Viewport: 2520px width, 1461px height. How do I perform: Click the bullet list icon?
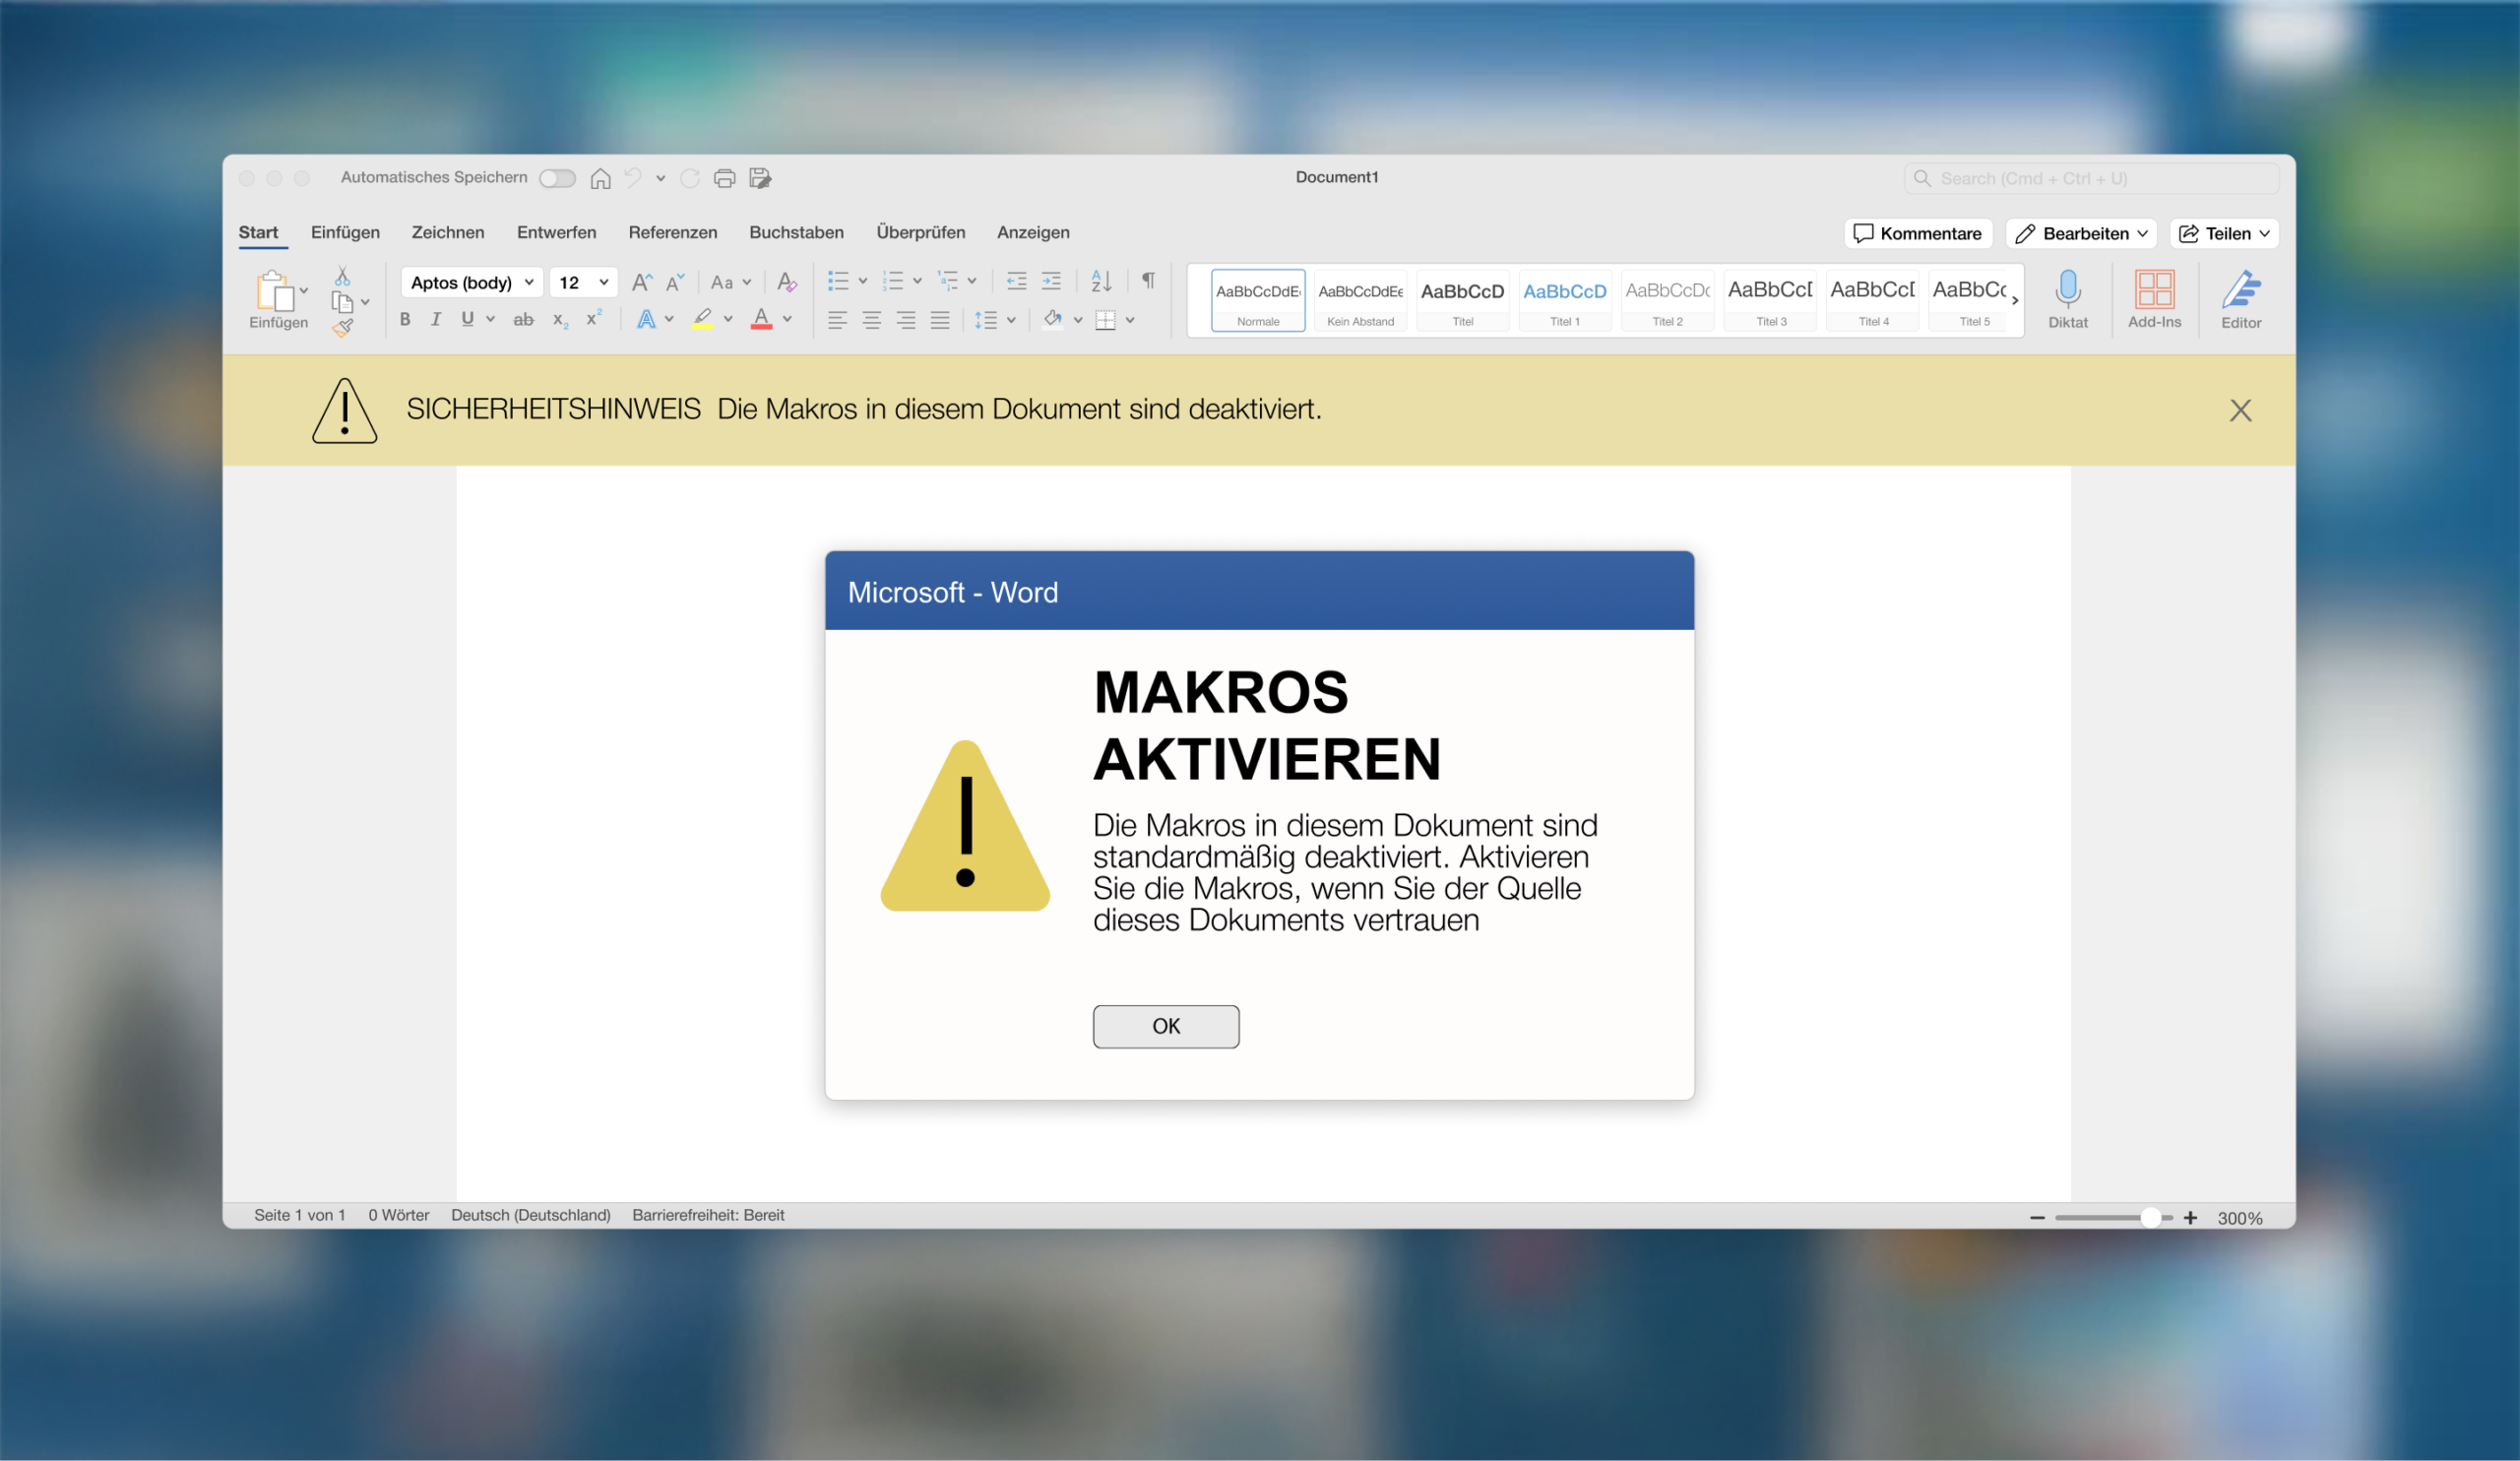tap(838, 281)
